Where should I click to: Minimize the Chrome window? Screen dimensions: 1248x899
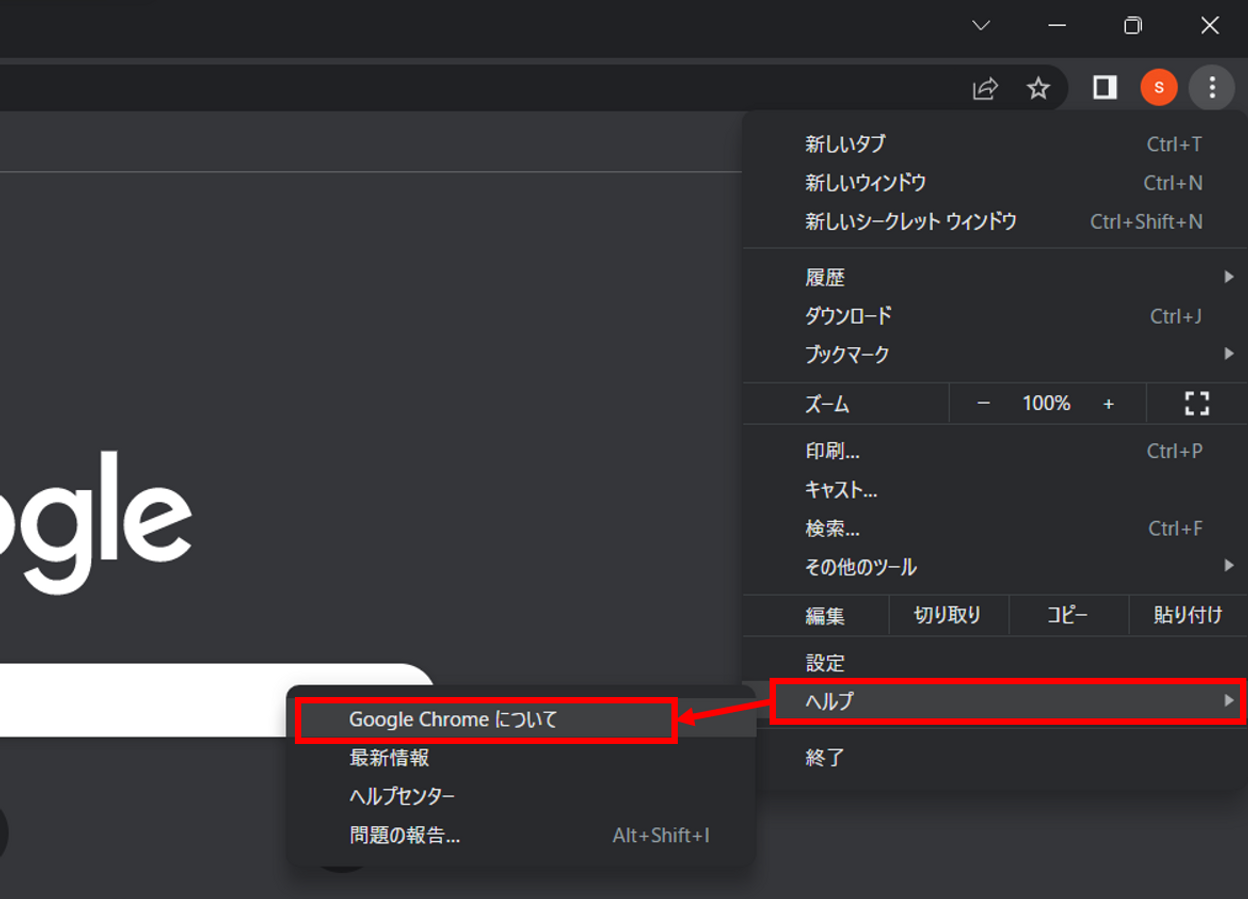tap(1057, 26)
